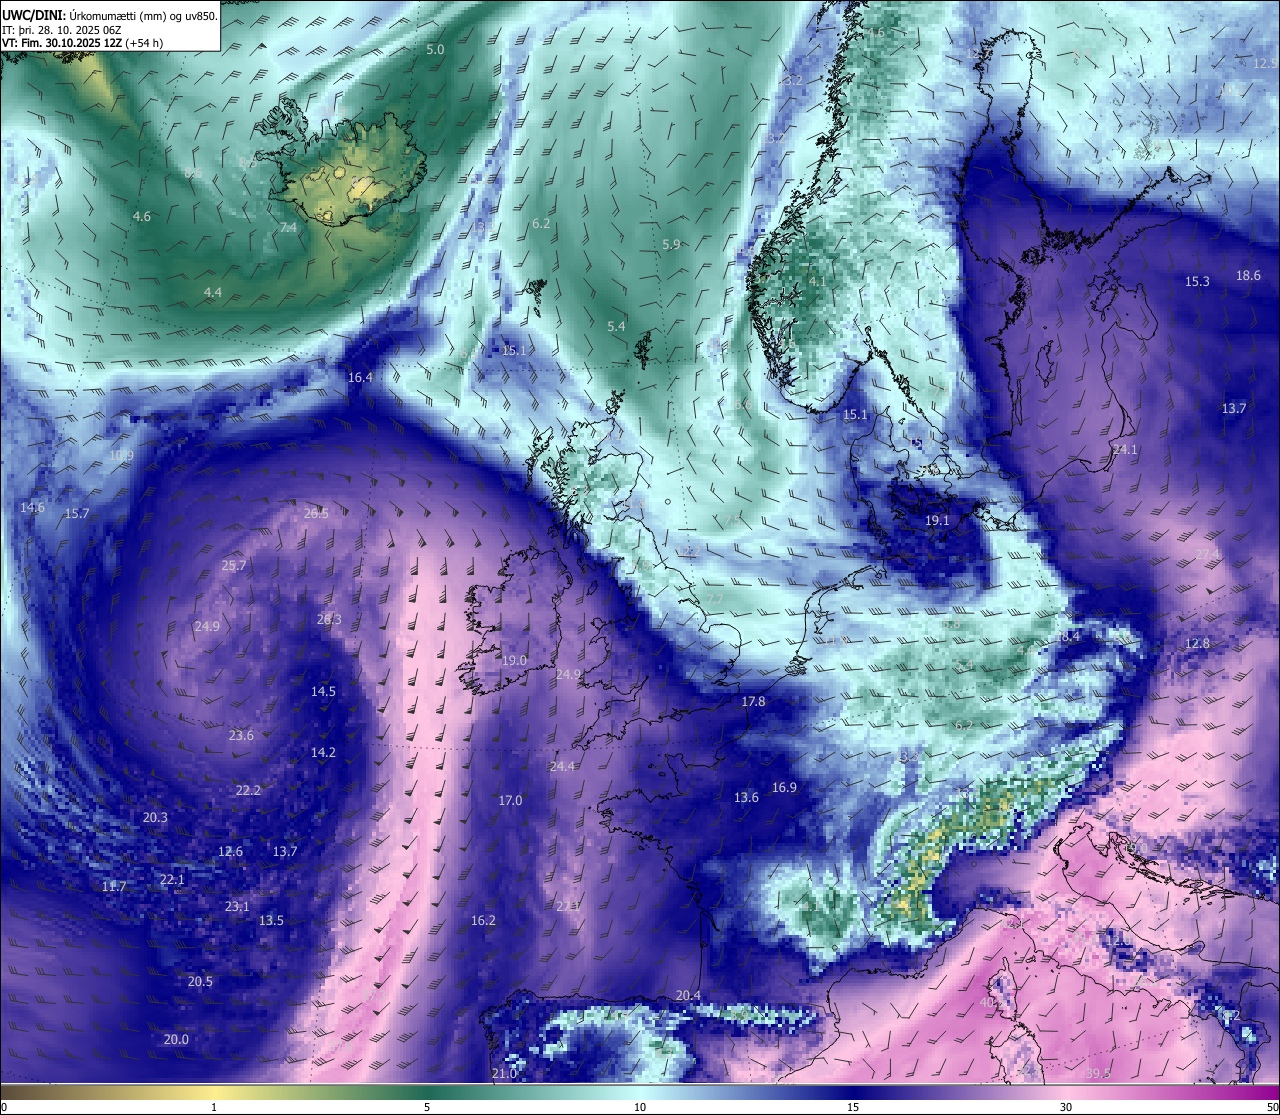Click the map value '39.5'
The height and width of the screenshot is (1115, 1280).
click(x=1097, y=1073)
